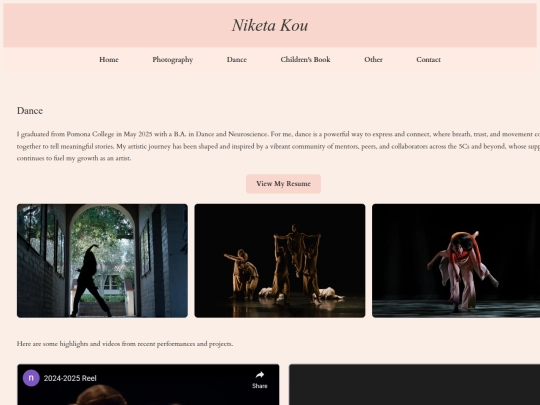Viewport: 540px width, 405px height.
Task: Select the Dance menu item
Action: pos(237,60)
